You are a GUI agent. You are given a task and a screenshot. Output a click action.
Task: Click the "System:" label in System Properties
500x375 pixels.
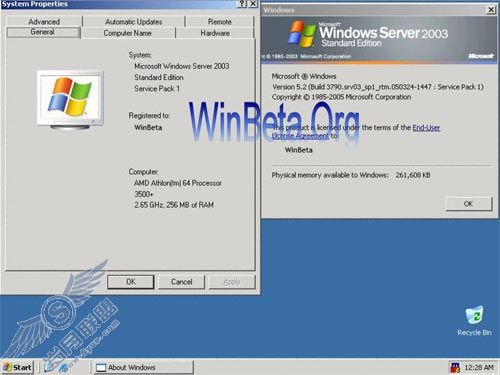[140, 55]
